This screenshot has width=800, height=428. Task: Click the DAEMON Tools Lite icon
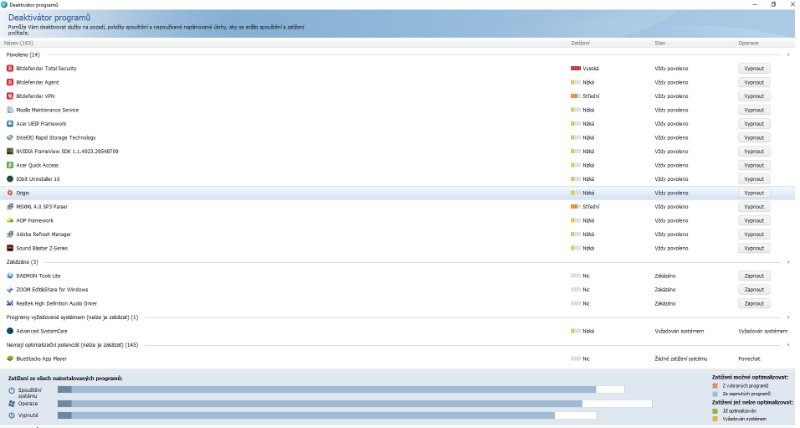point(10,275)
